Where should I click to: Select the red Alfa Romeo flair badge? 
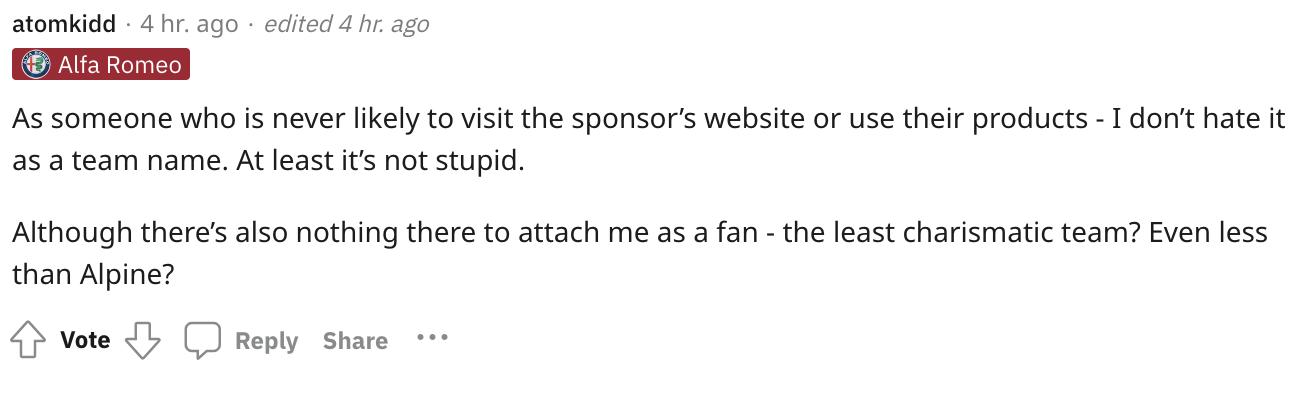click(101, 65)
